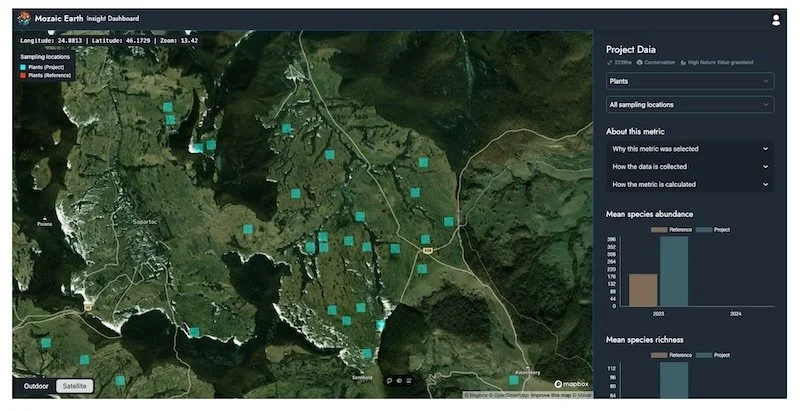Click the Conservation project type icon
800x411 pixels.
click(x=639, y=62)
